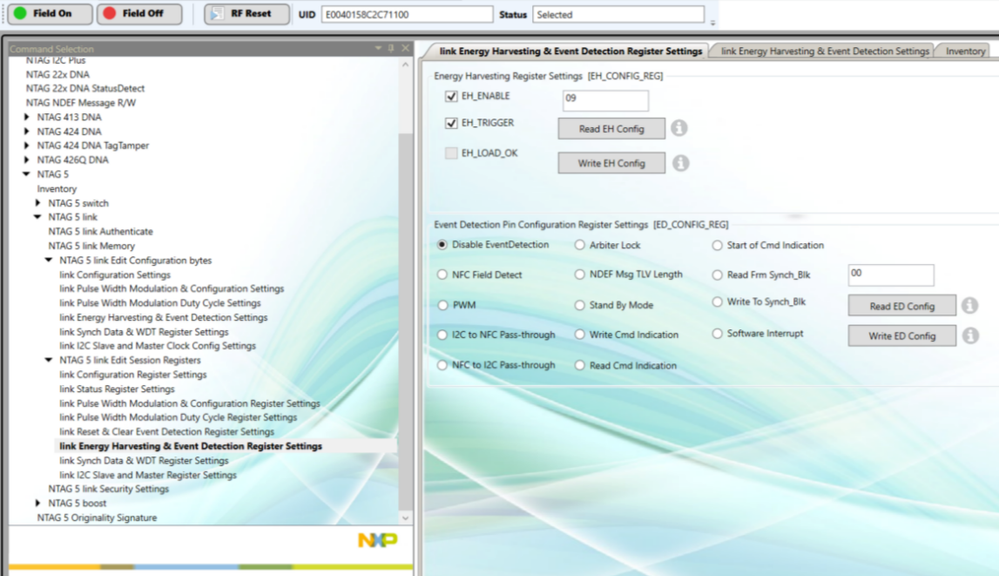
Task: Collapse the NTAG 5 link node
Action: [38, 217]
